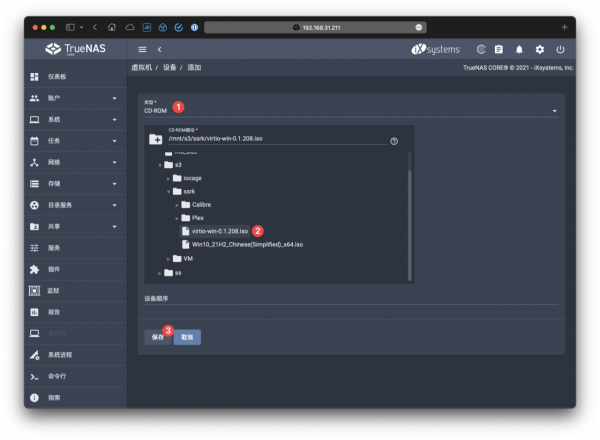Open TrueCommand status icon
The width and height of the screenshot is (600, 440).
tap(481, 49)
